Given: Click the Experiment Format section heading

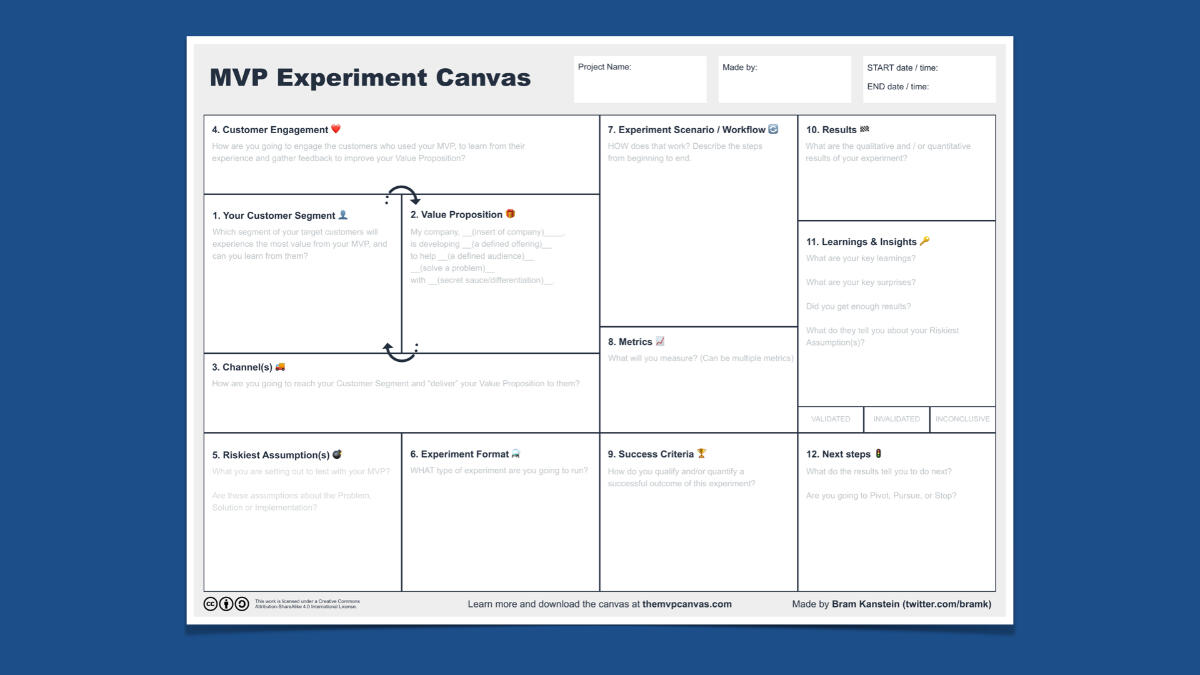Looking at the screenshot, I should (459, 454).
